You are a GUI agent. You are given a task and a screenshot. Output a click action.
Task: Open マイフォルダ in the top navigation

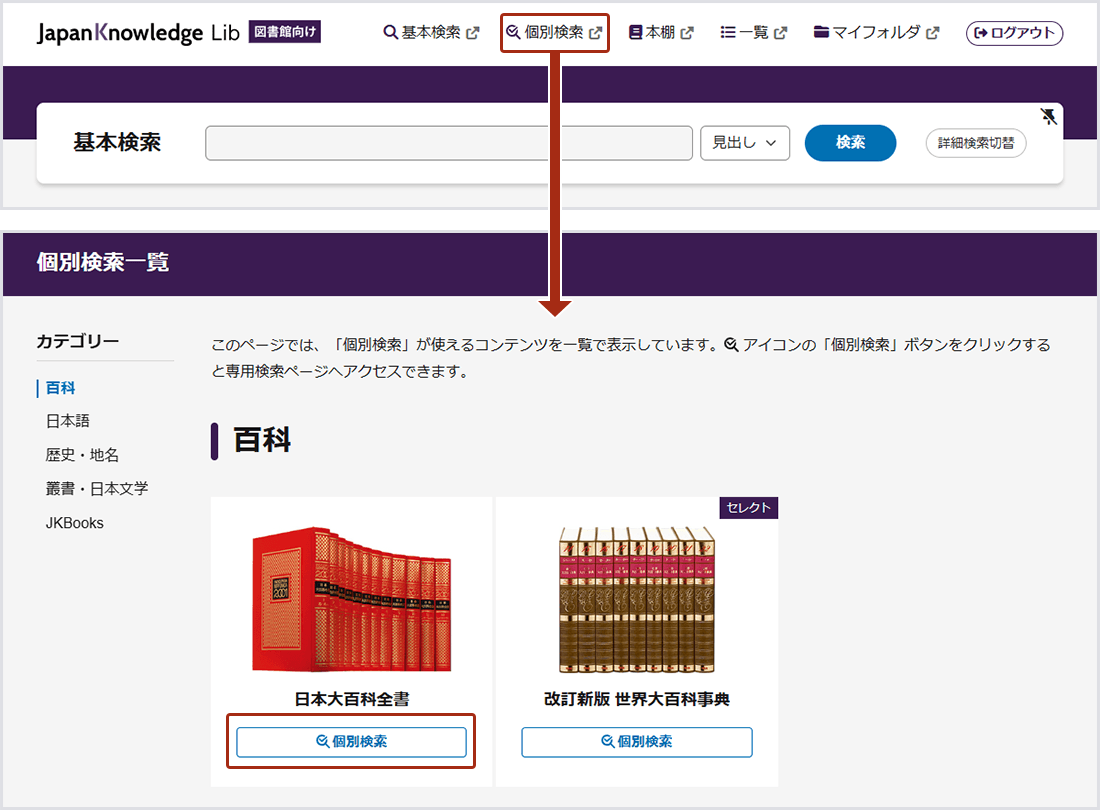(876, 32)
